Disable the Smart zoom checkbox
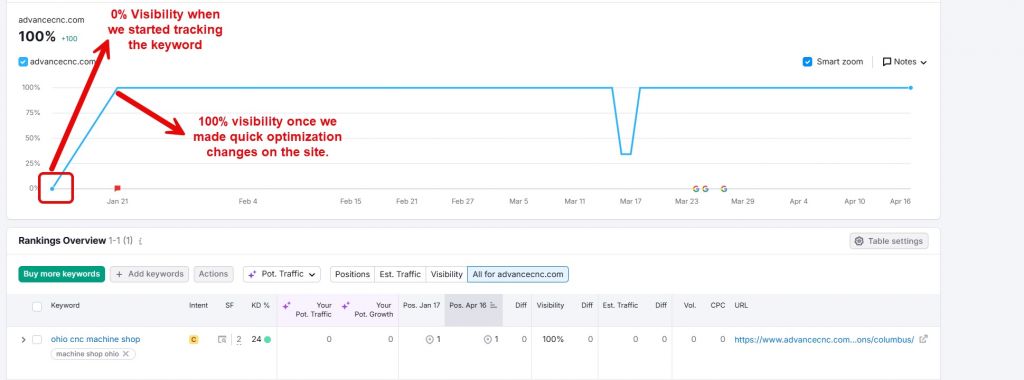 point(808,62)
